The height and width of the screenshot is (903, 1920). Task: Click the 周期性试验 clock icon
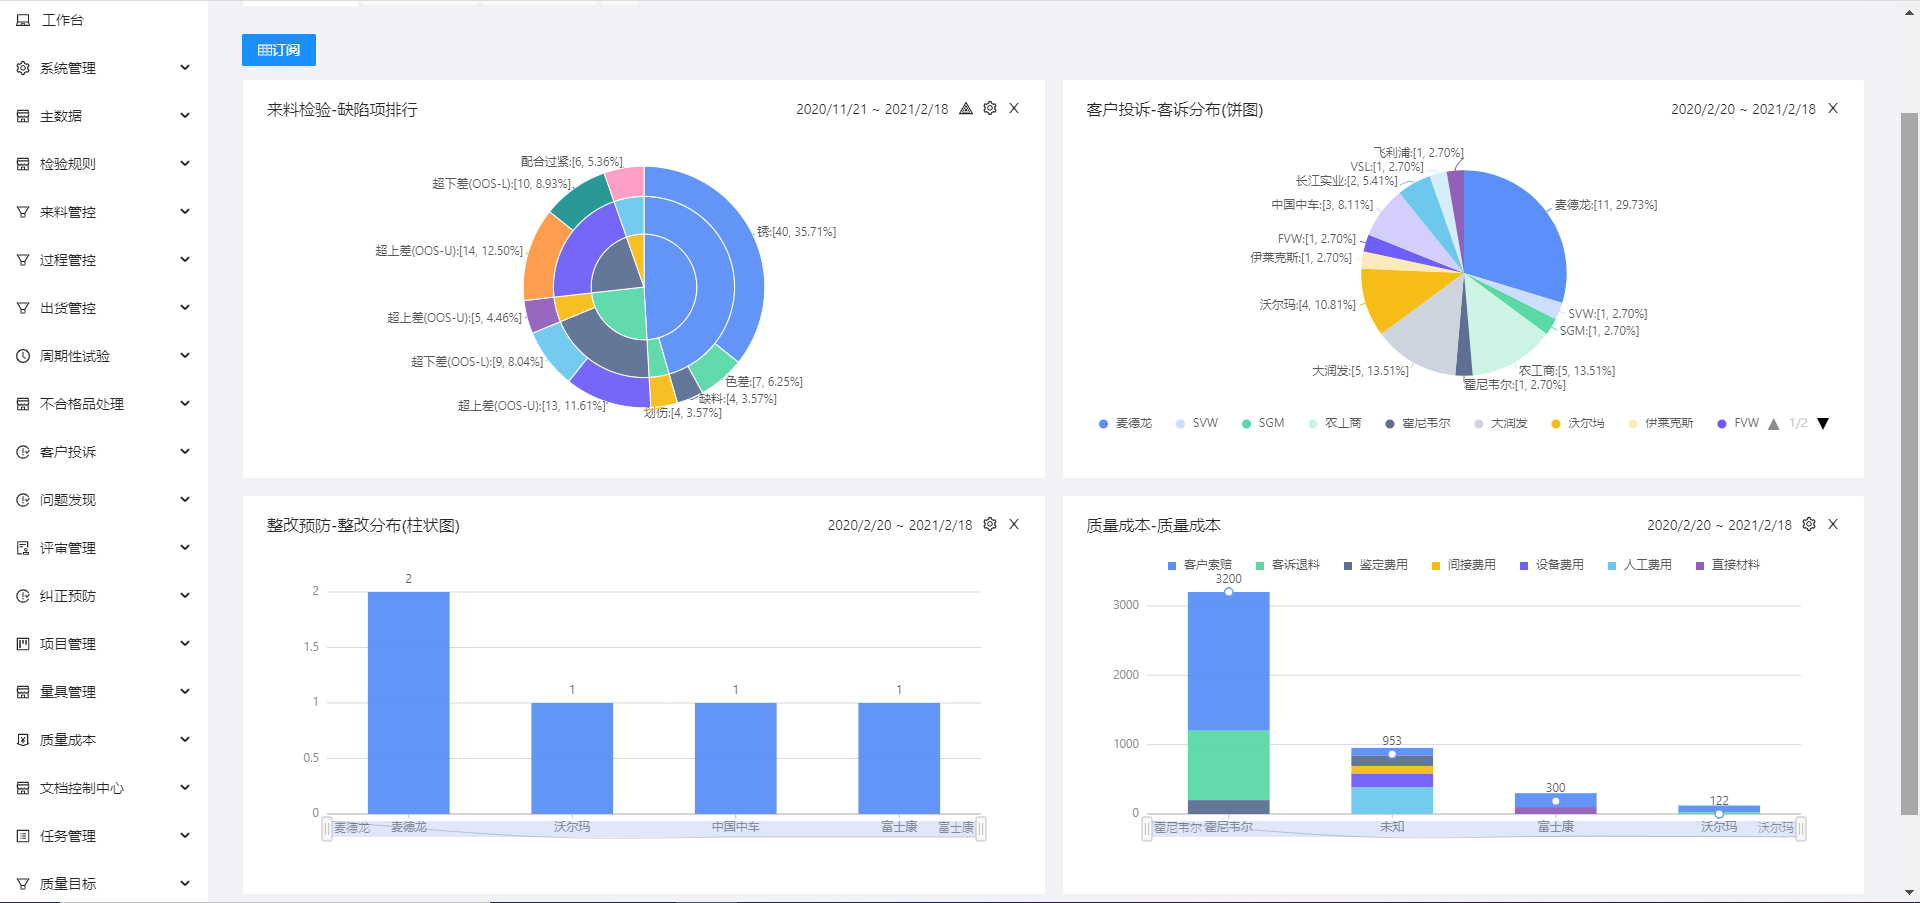tap(23, 356)
